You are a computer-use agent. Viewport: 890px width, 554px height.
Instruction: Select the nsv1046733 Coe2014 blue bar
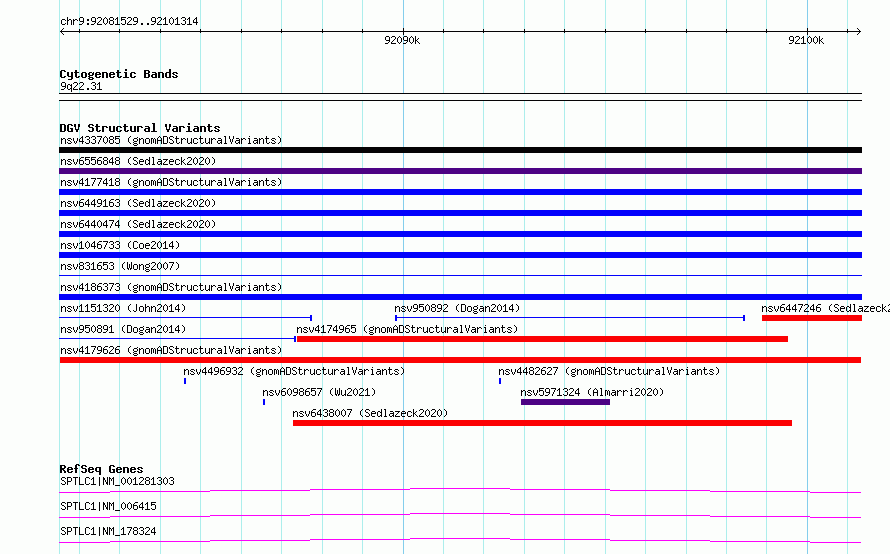pyautogui.click(x=460, y=255)
